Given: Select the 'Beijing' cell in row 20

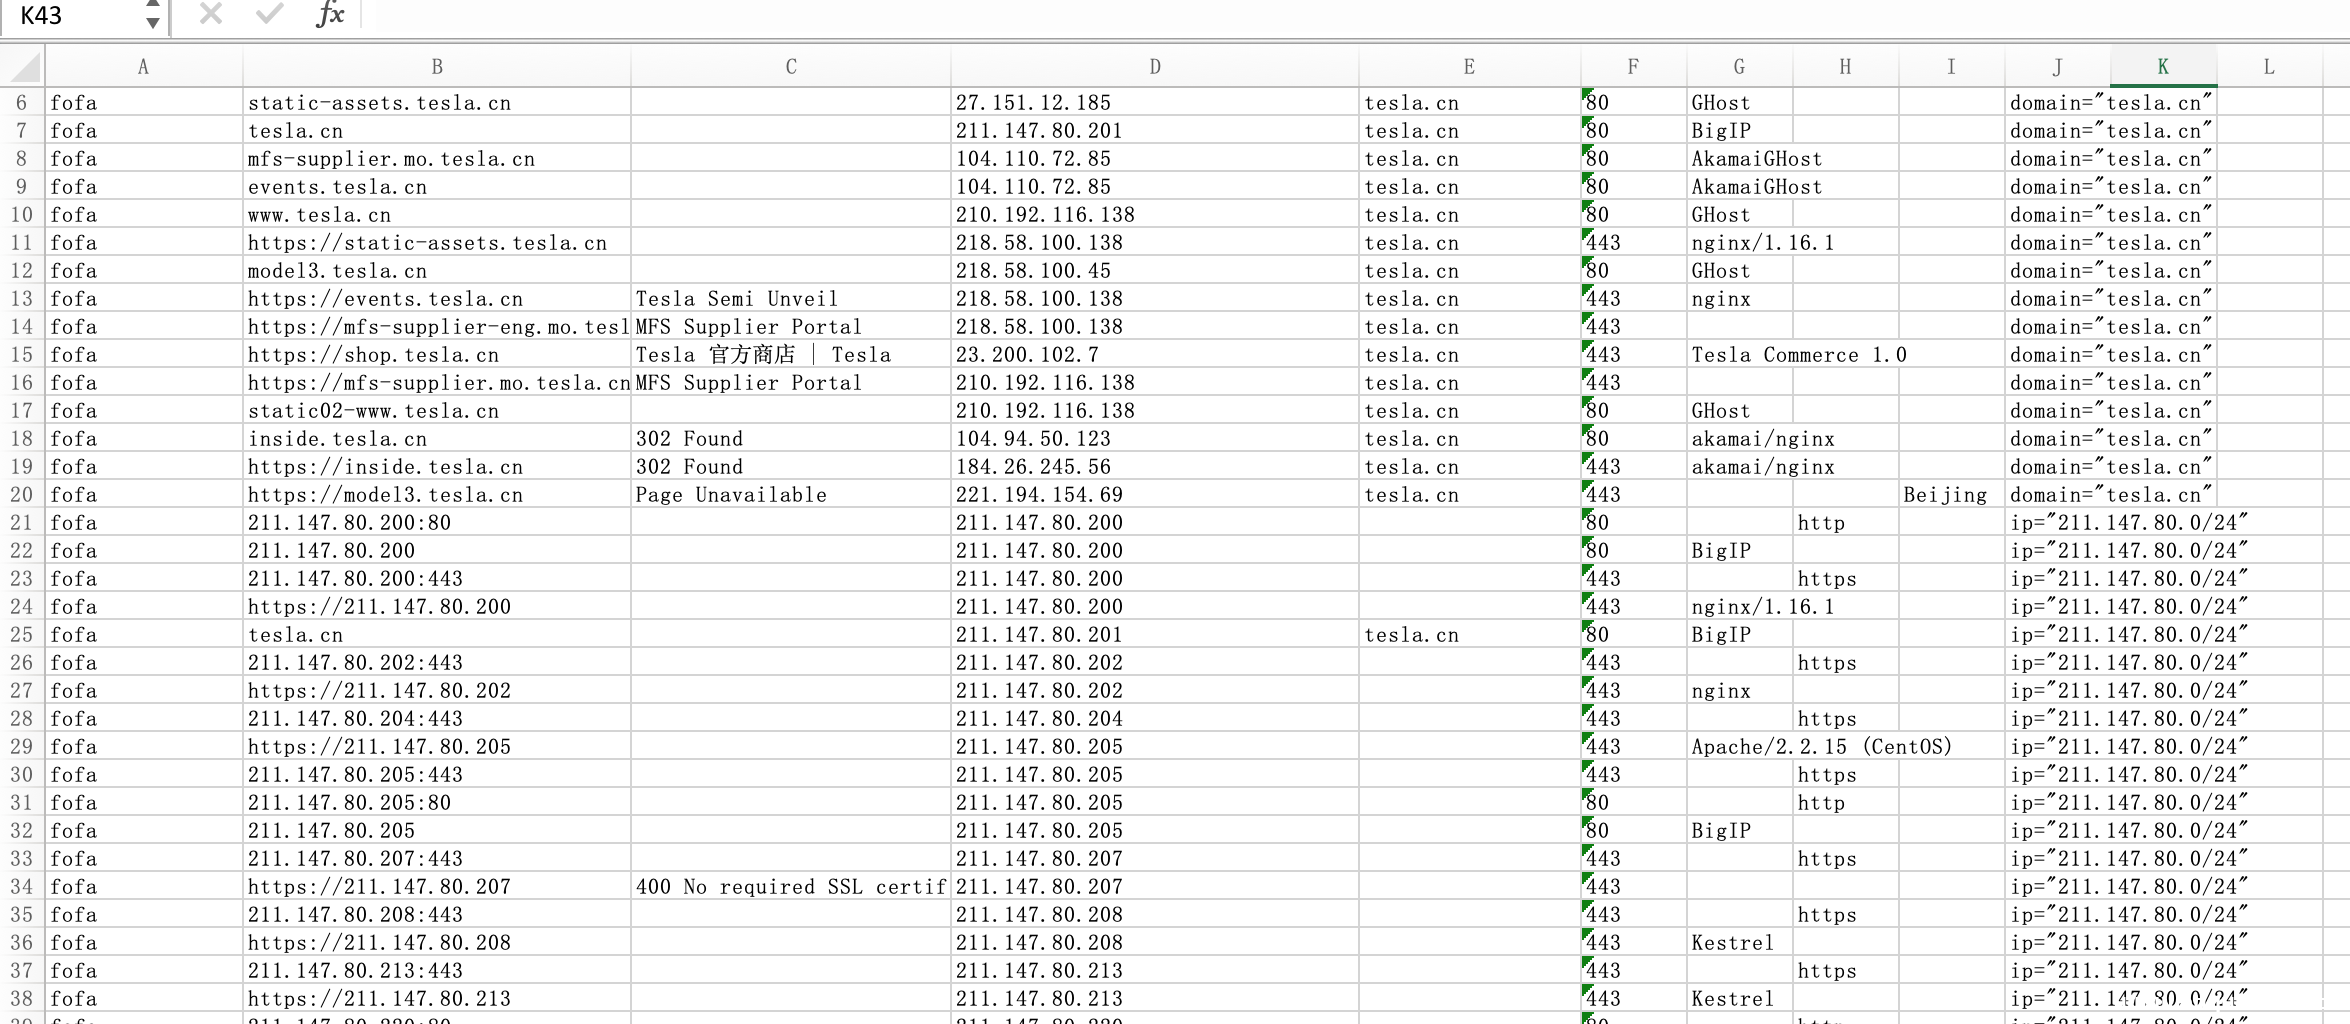Looking at the screenshot, I should pos(1950,495).
